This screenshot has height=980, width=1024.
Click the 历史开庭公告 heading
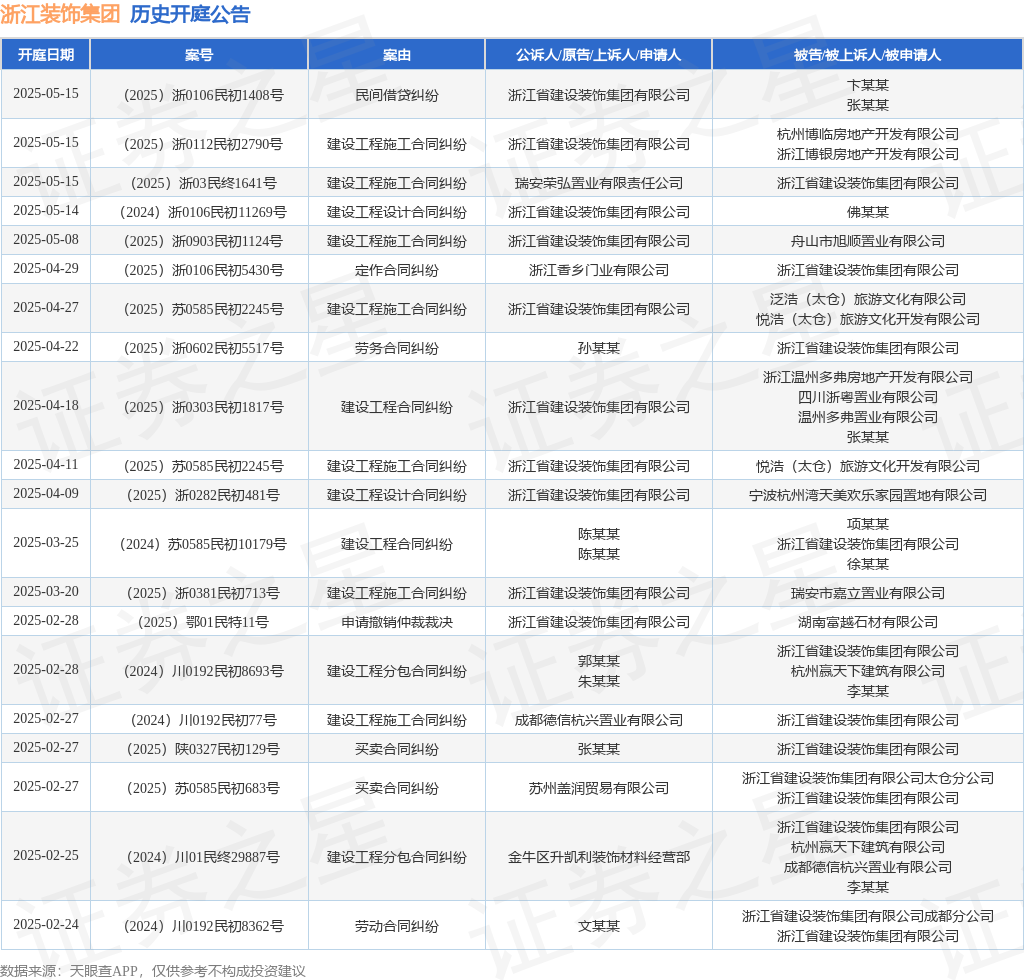coord(190,14)
